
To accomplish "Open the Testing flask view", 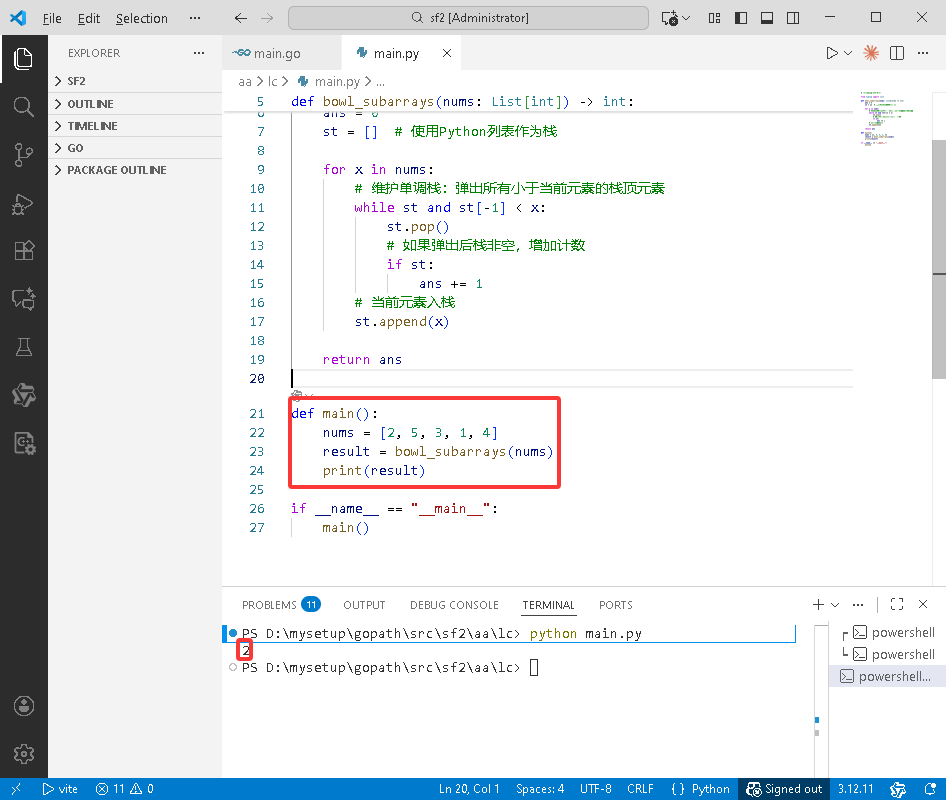I will (x=24, y=347).
